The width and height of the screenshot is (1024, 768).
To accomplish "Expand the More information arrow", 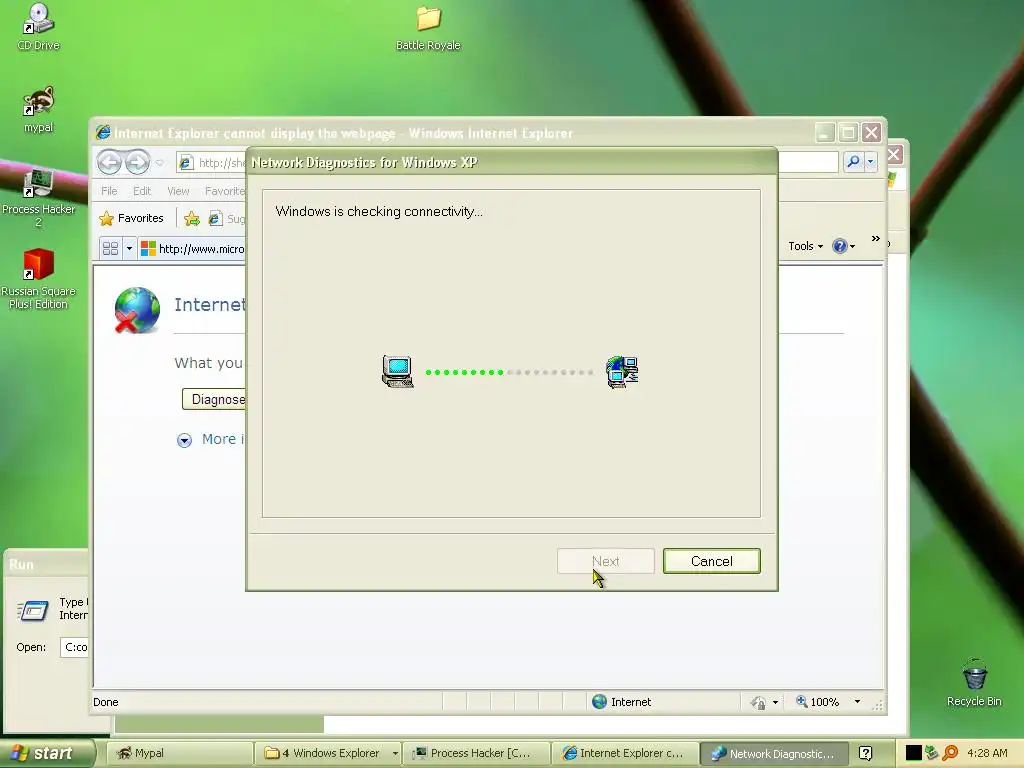I will 184,440.
